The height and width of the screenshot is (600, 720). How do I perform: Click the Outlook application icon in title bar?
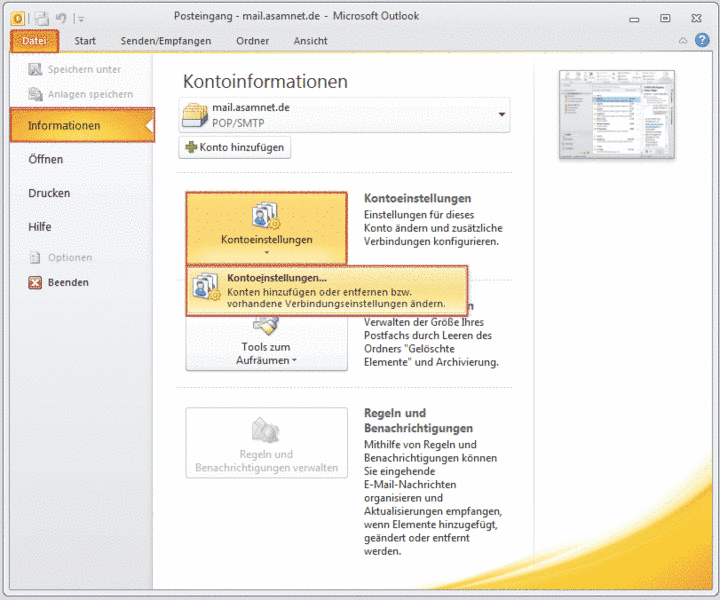17,17
